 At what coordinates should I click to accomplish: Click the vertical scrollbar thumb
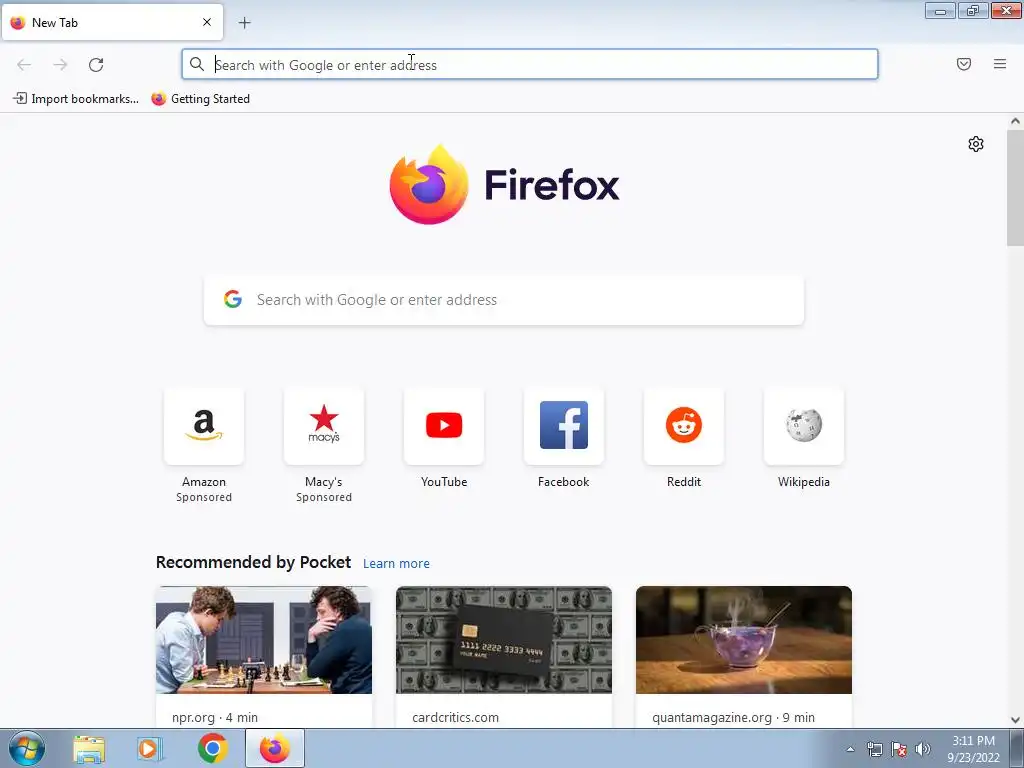coord(1015,187)
